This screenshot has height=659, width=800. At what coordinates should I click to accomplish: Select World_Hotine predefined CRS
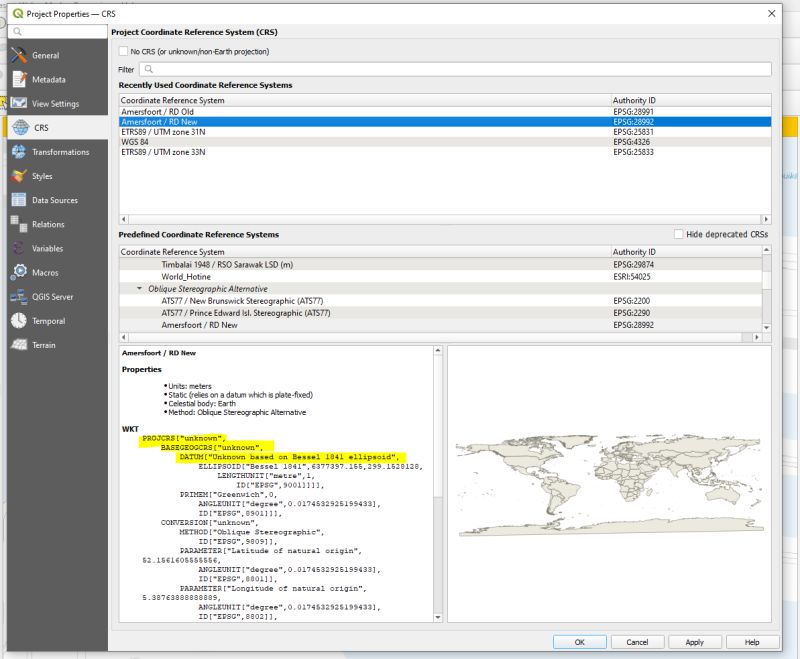coord(441,276)
